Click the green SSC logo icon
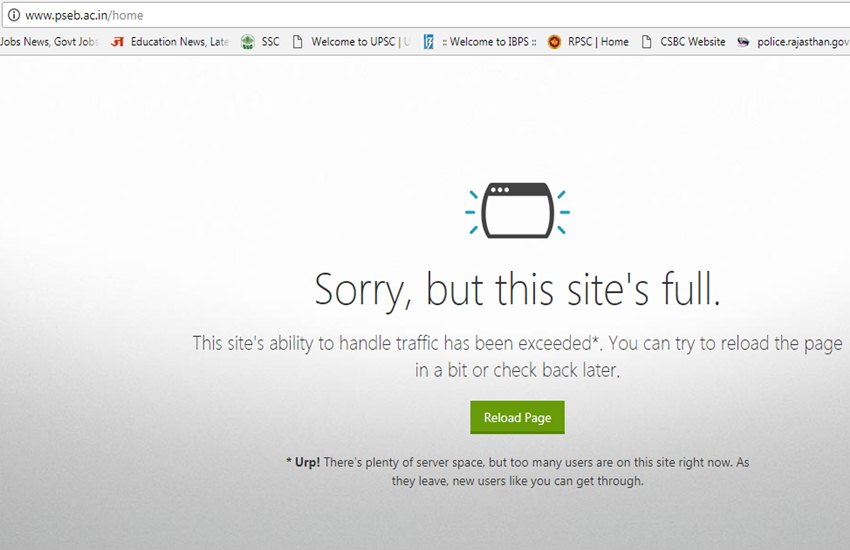The width and height of the screenshot is (850, 550). click(248, 42)
